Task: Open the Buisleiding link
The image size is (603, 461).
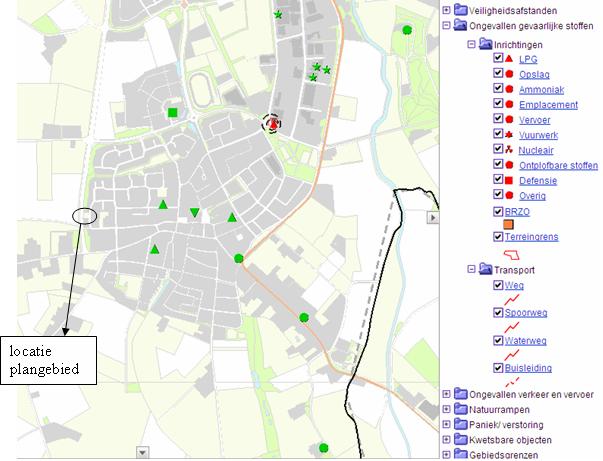Action: (x=528, y=368)
